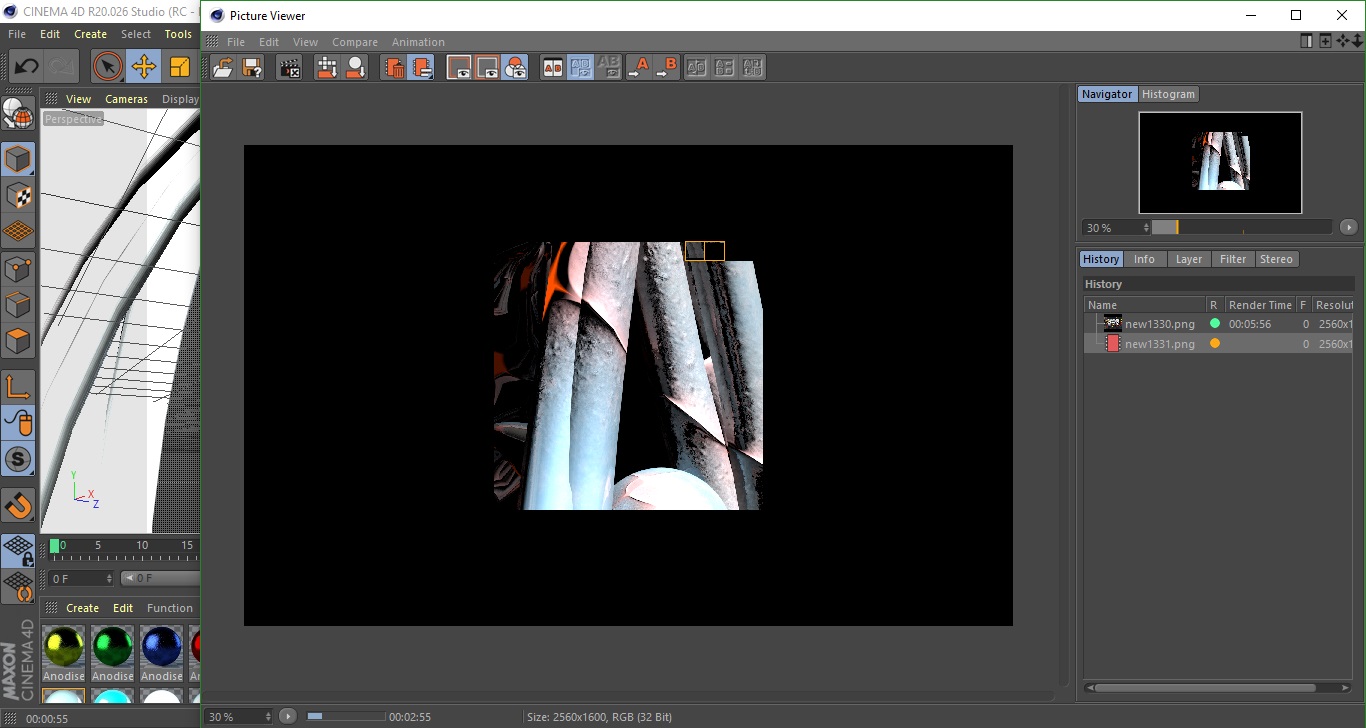Click the round arrow button next to bottom zoom field
Screen dimensions: 1366x728
(288, 716)
